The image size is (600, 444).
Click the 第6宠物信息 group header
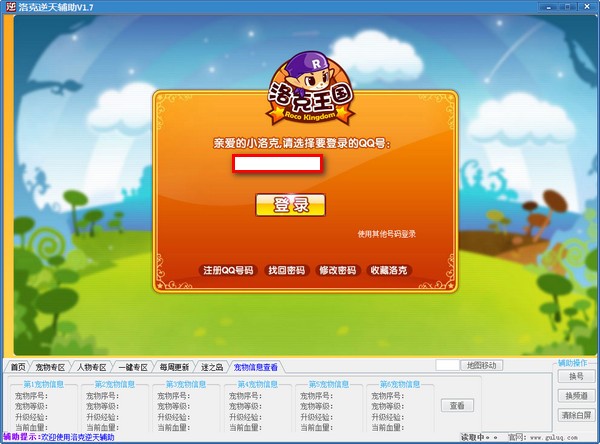400,384
